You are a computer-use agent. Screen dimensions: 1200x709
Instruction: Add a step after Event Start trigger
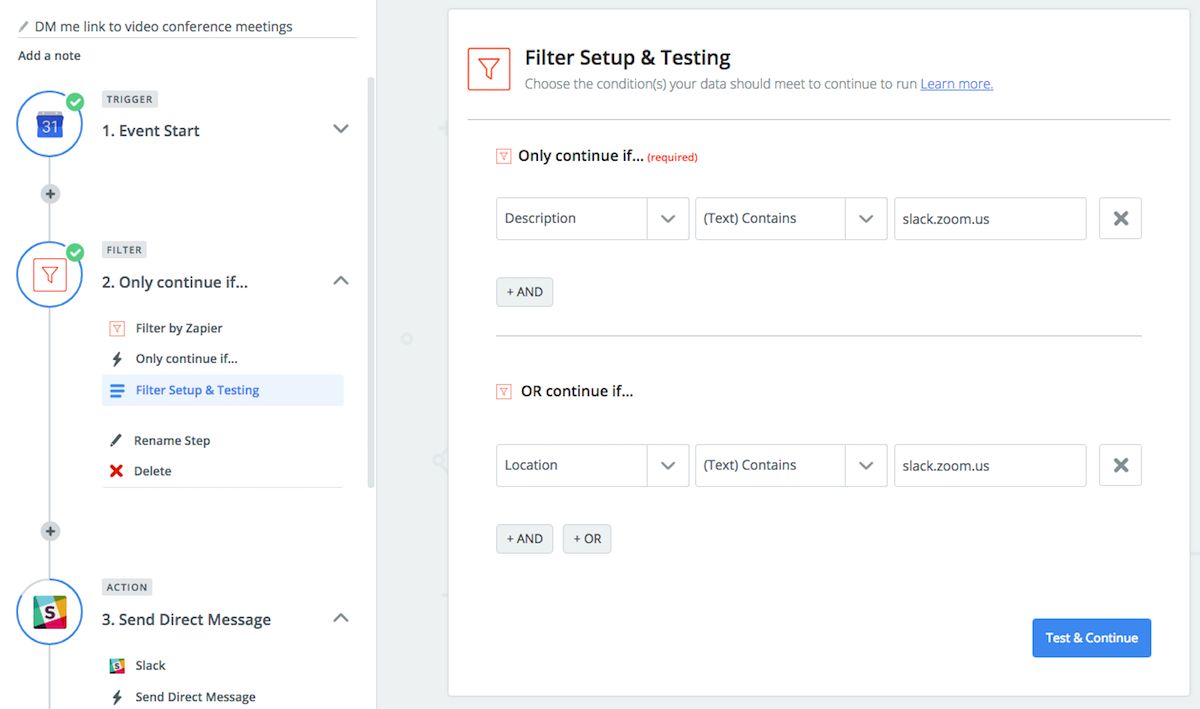(50, 194)
